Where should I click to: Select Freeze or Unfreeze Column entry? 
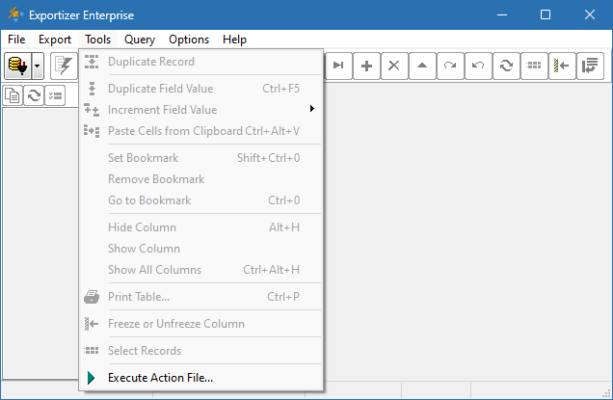[x=201, y=324]
